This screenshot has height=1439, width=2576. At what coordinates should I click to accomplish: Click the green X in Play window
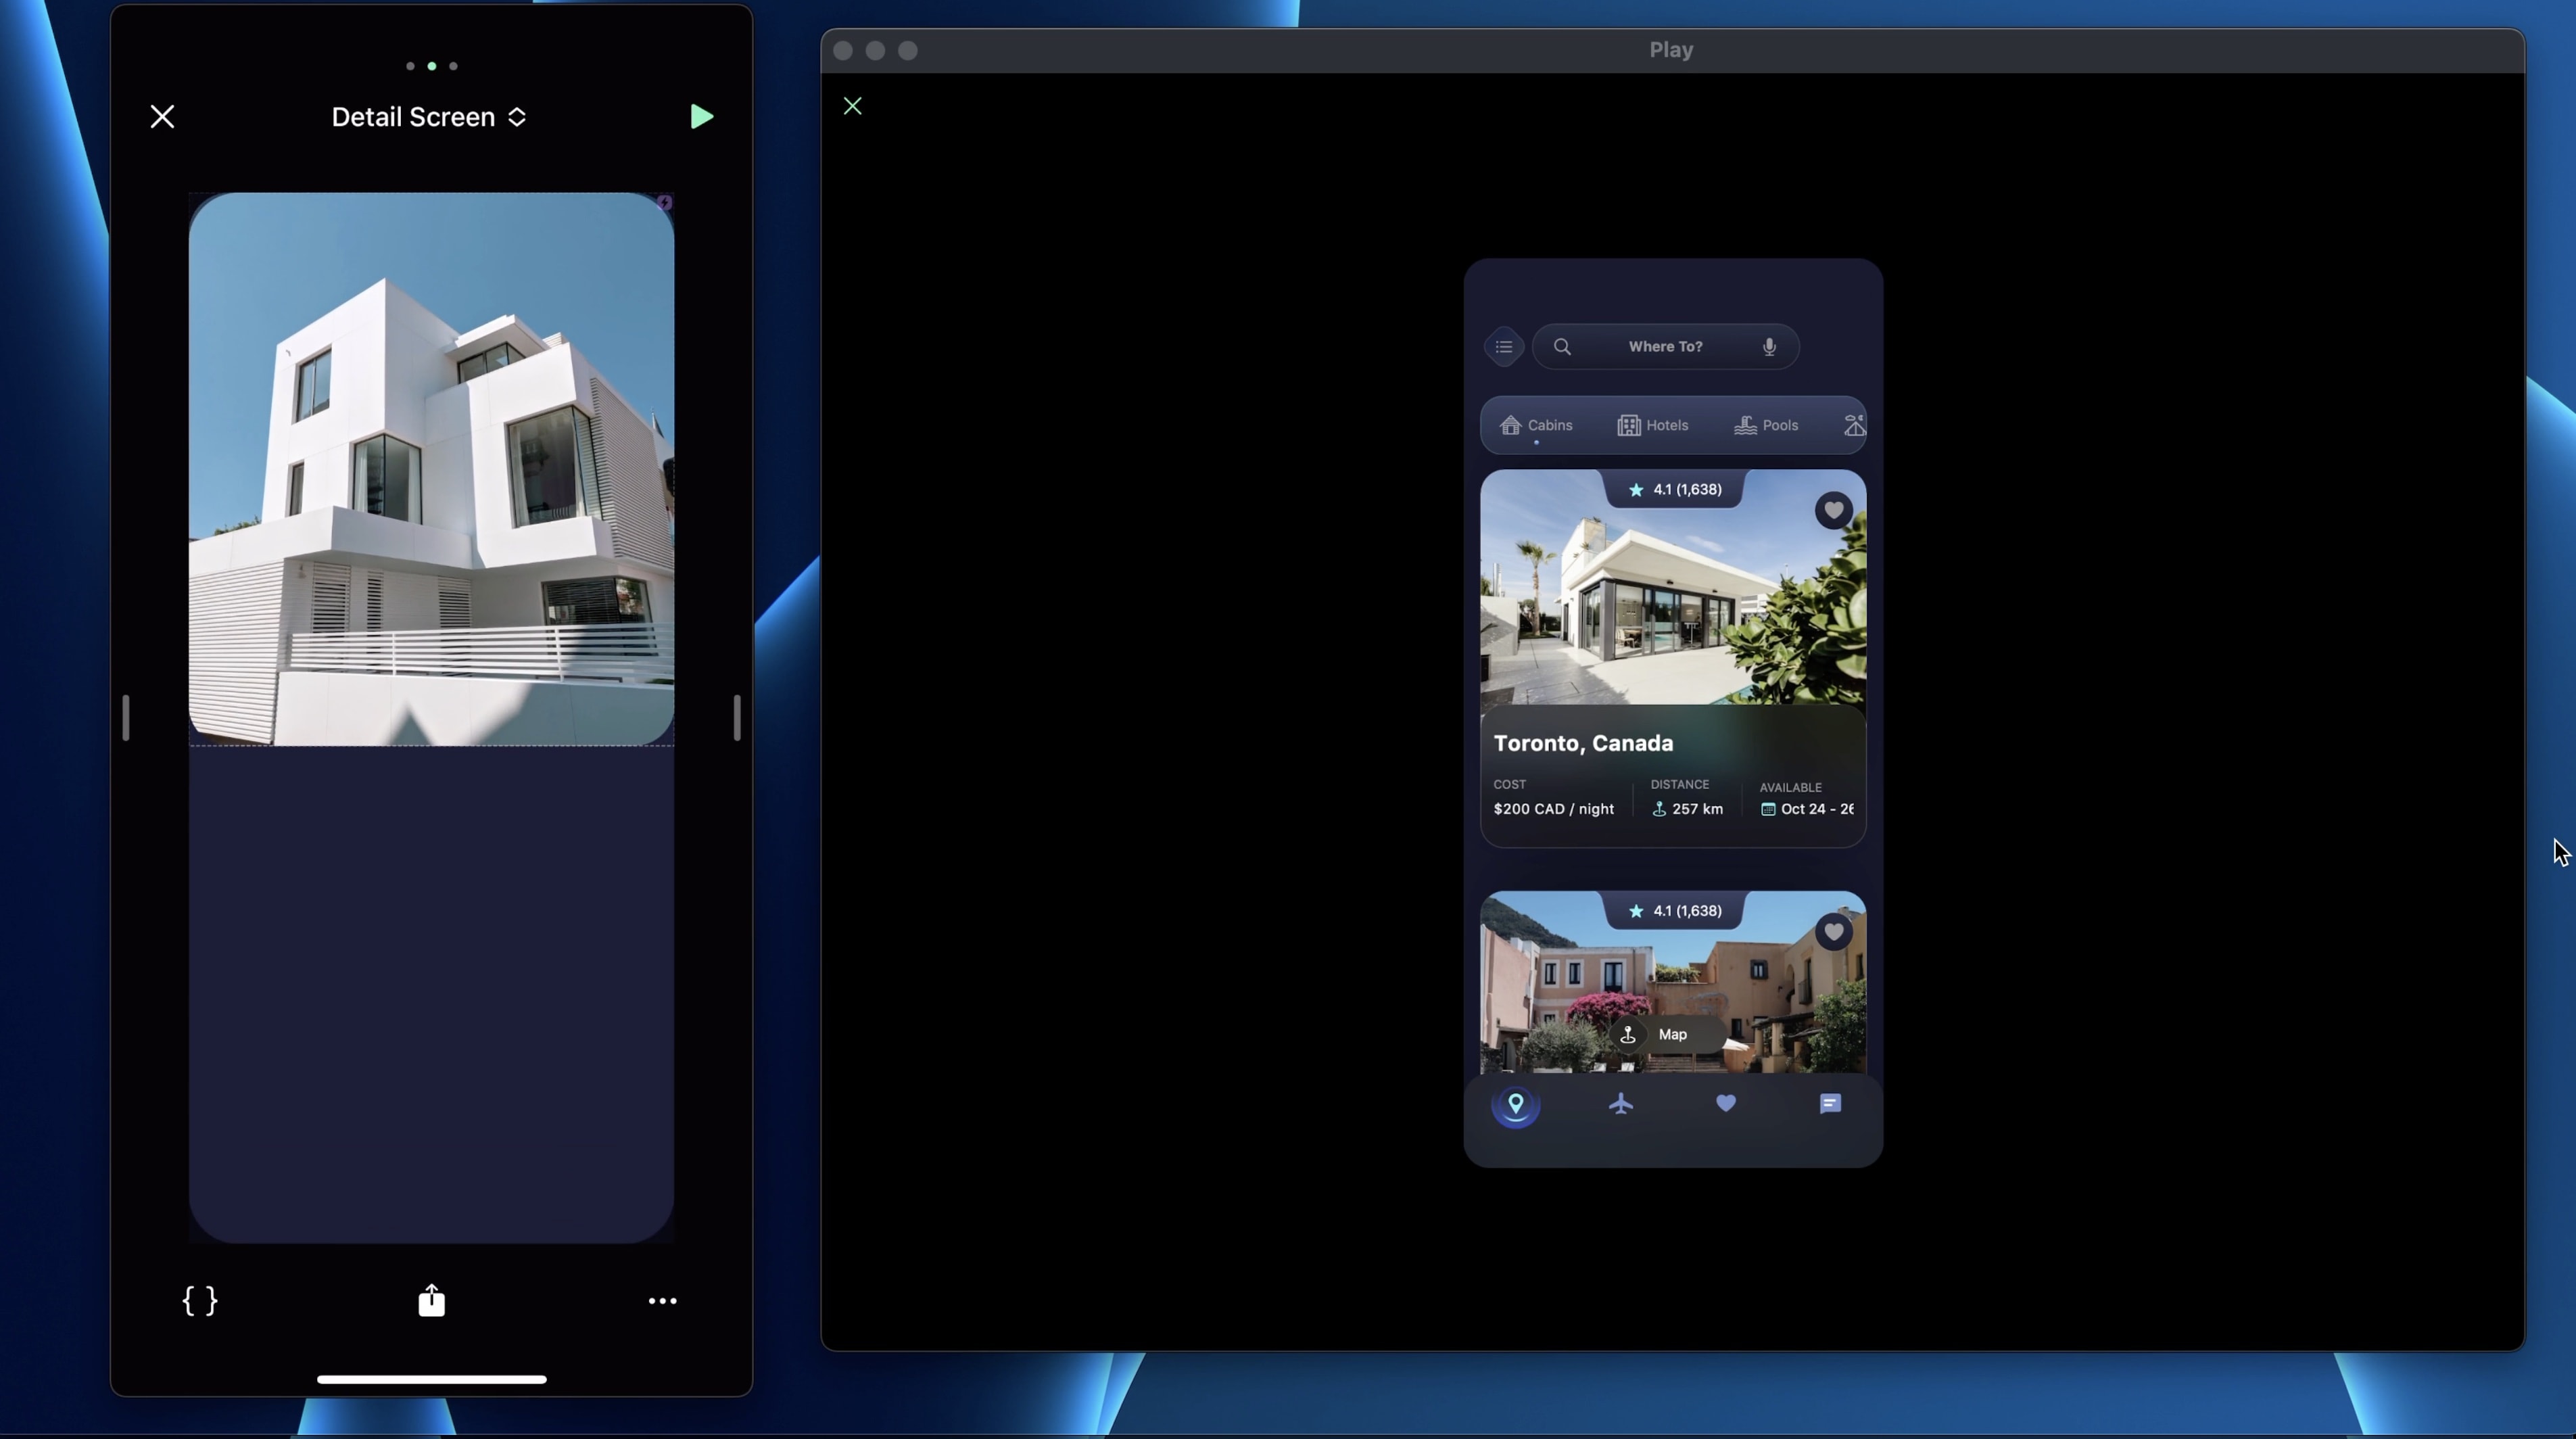coord(852,106)
